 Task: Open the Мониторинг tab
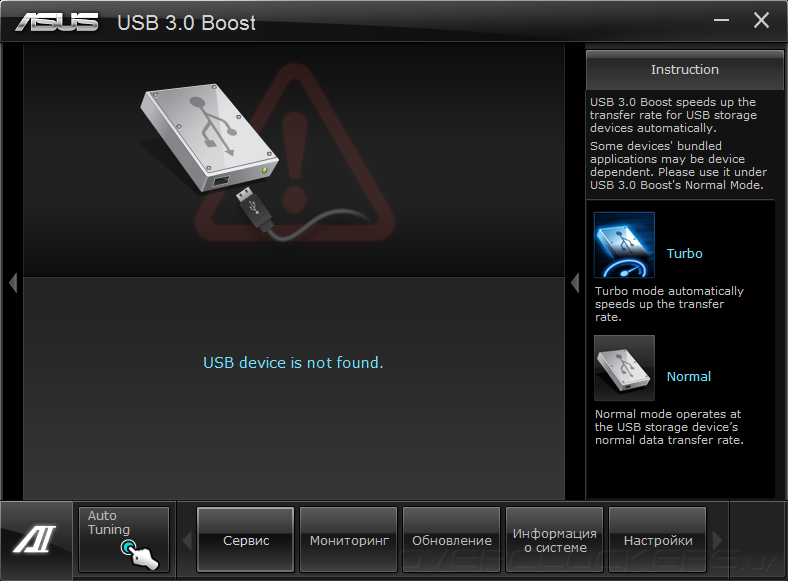pyautogui.click(x=348, y=539)
